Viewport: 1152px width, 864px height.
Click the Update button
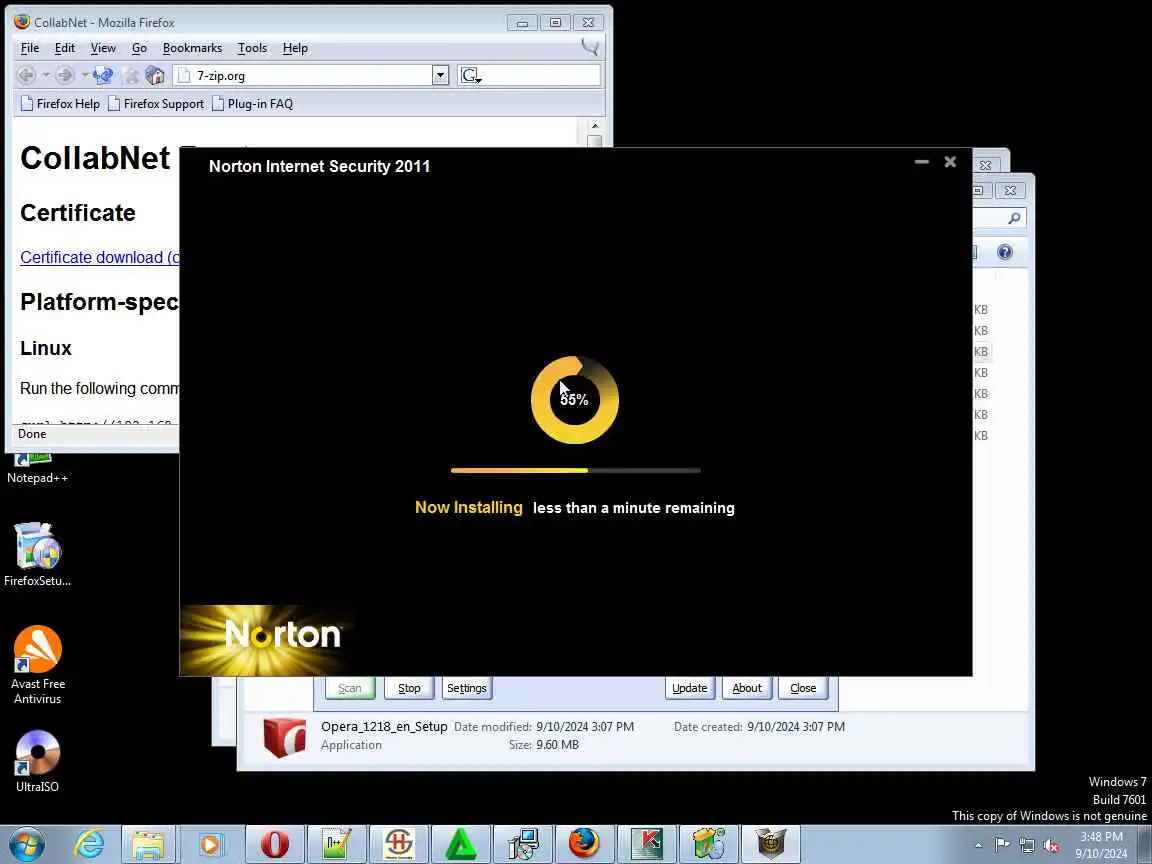[690, 688]
